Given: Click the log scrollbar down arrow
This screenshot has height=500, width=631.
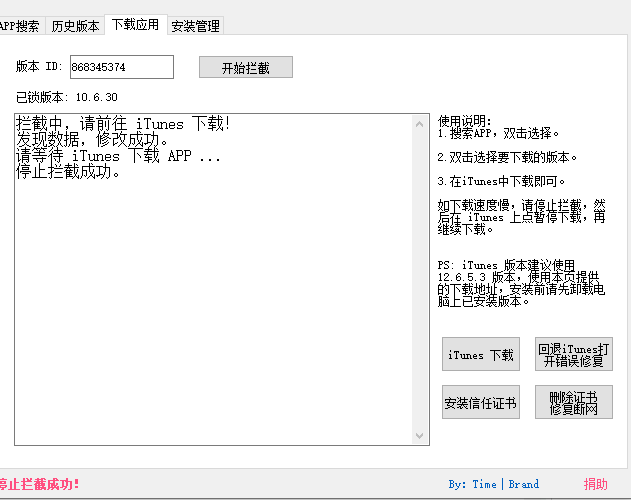Looking at the screenshot, I should tap(420, 436).
